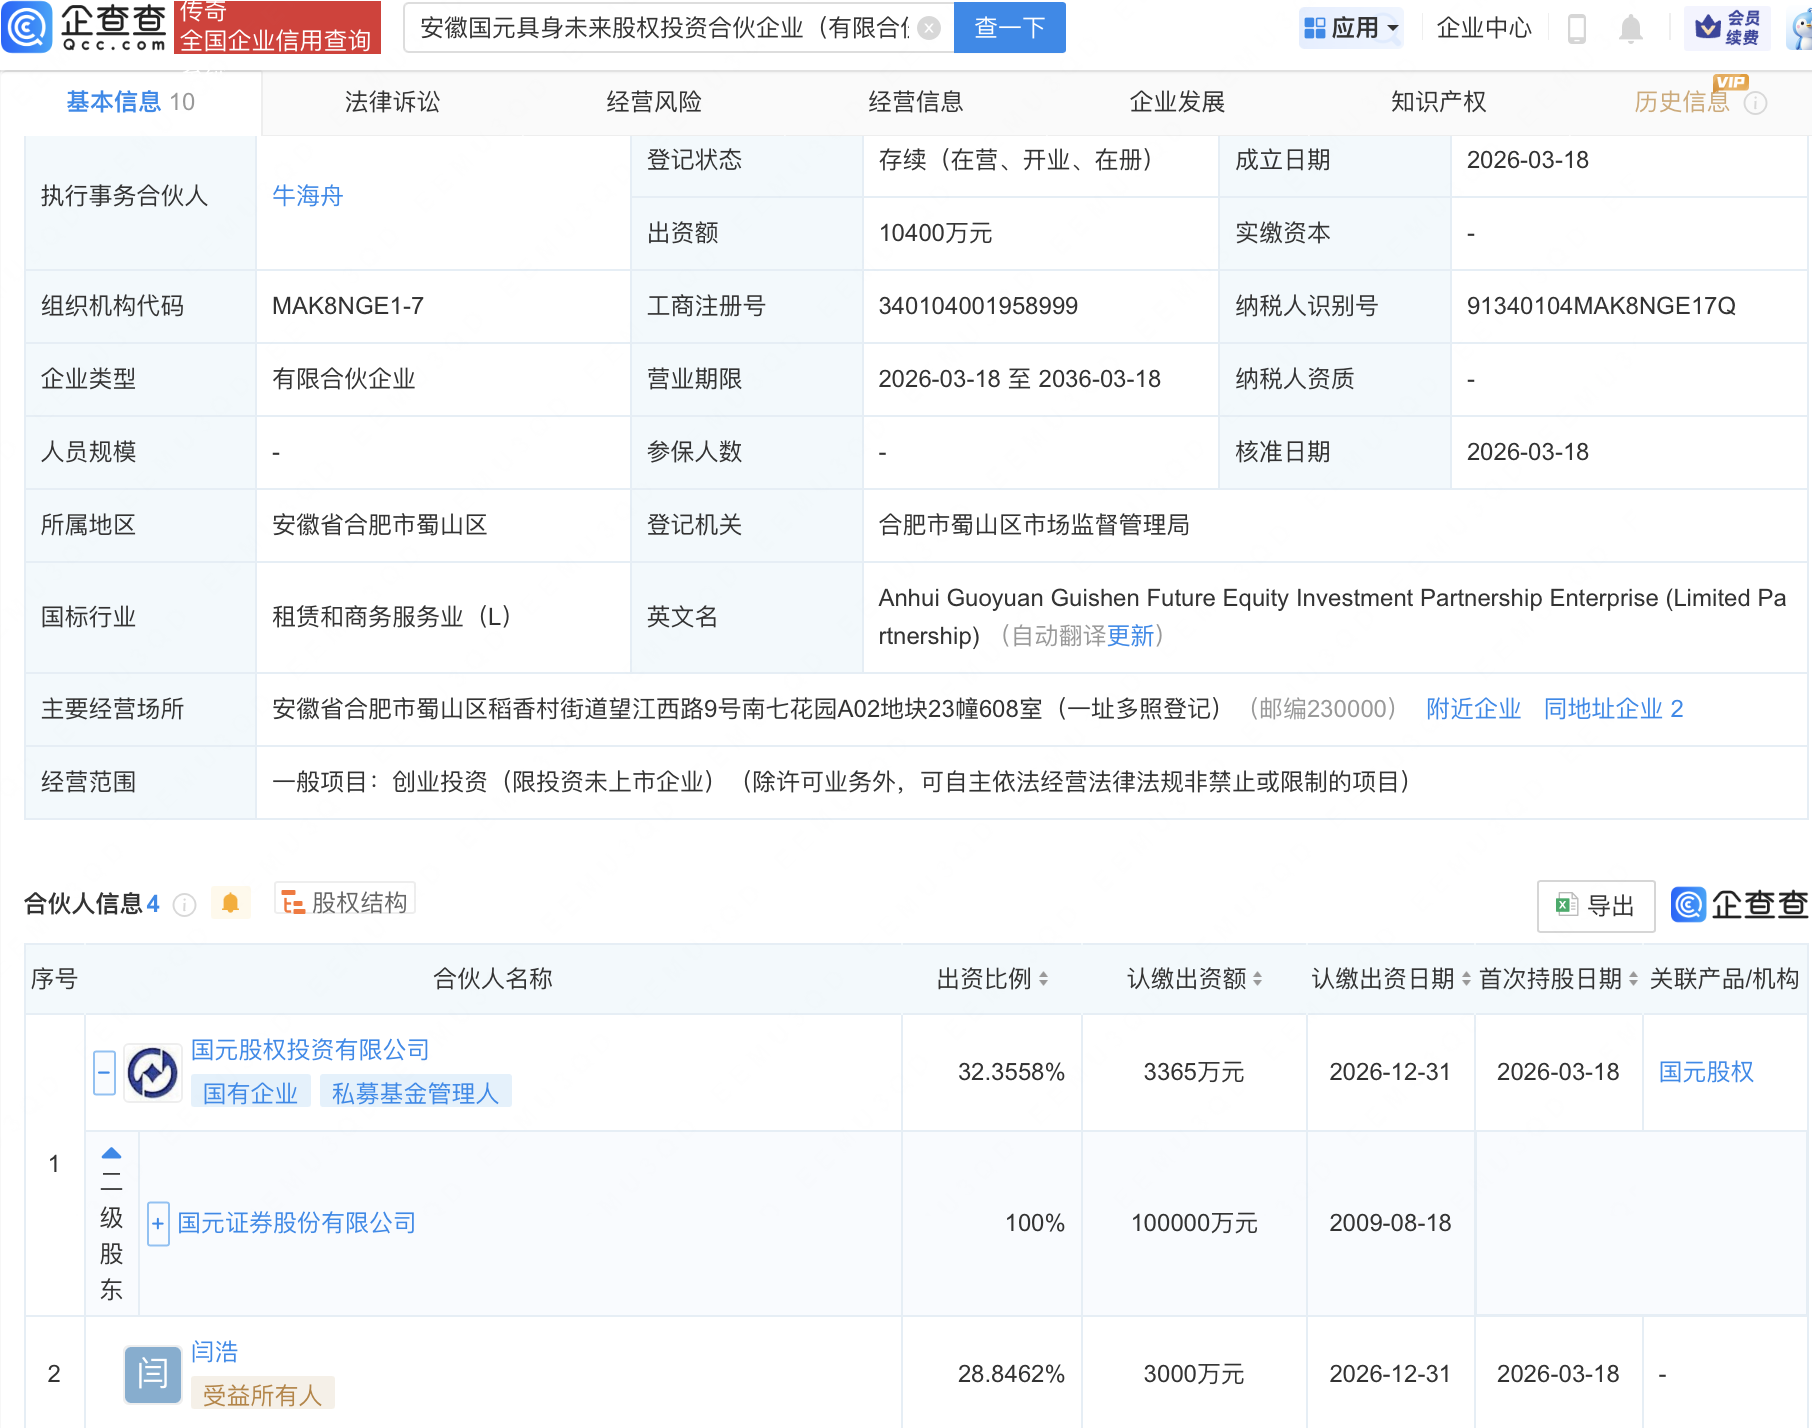Click the orange bell alert for partner info
This screenshot has width=1812, height=1428.
click(230, 904)
